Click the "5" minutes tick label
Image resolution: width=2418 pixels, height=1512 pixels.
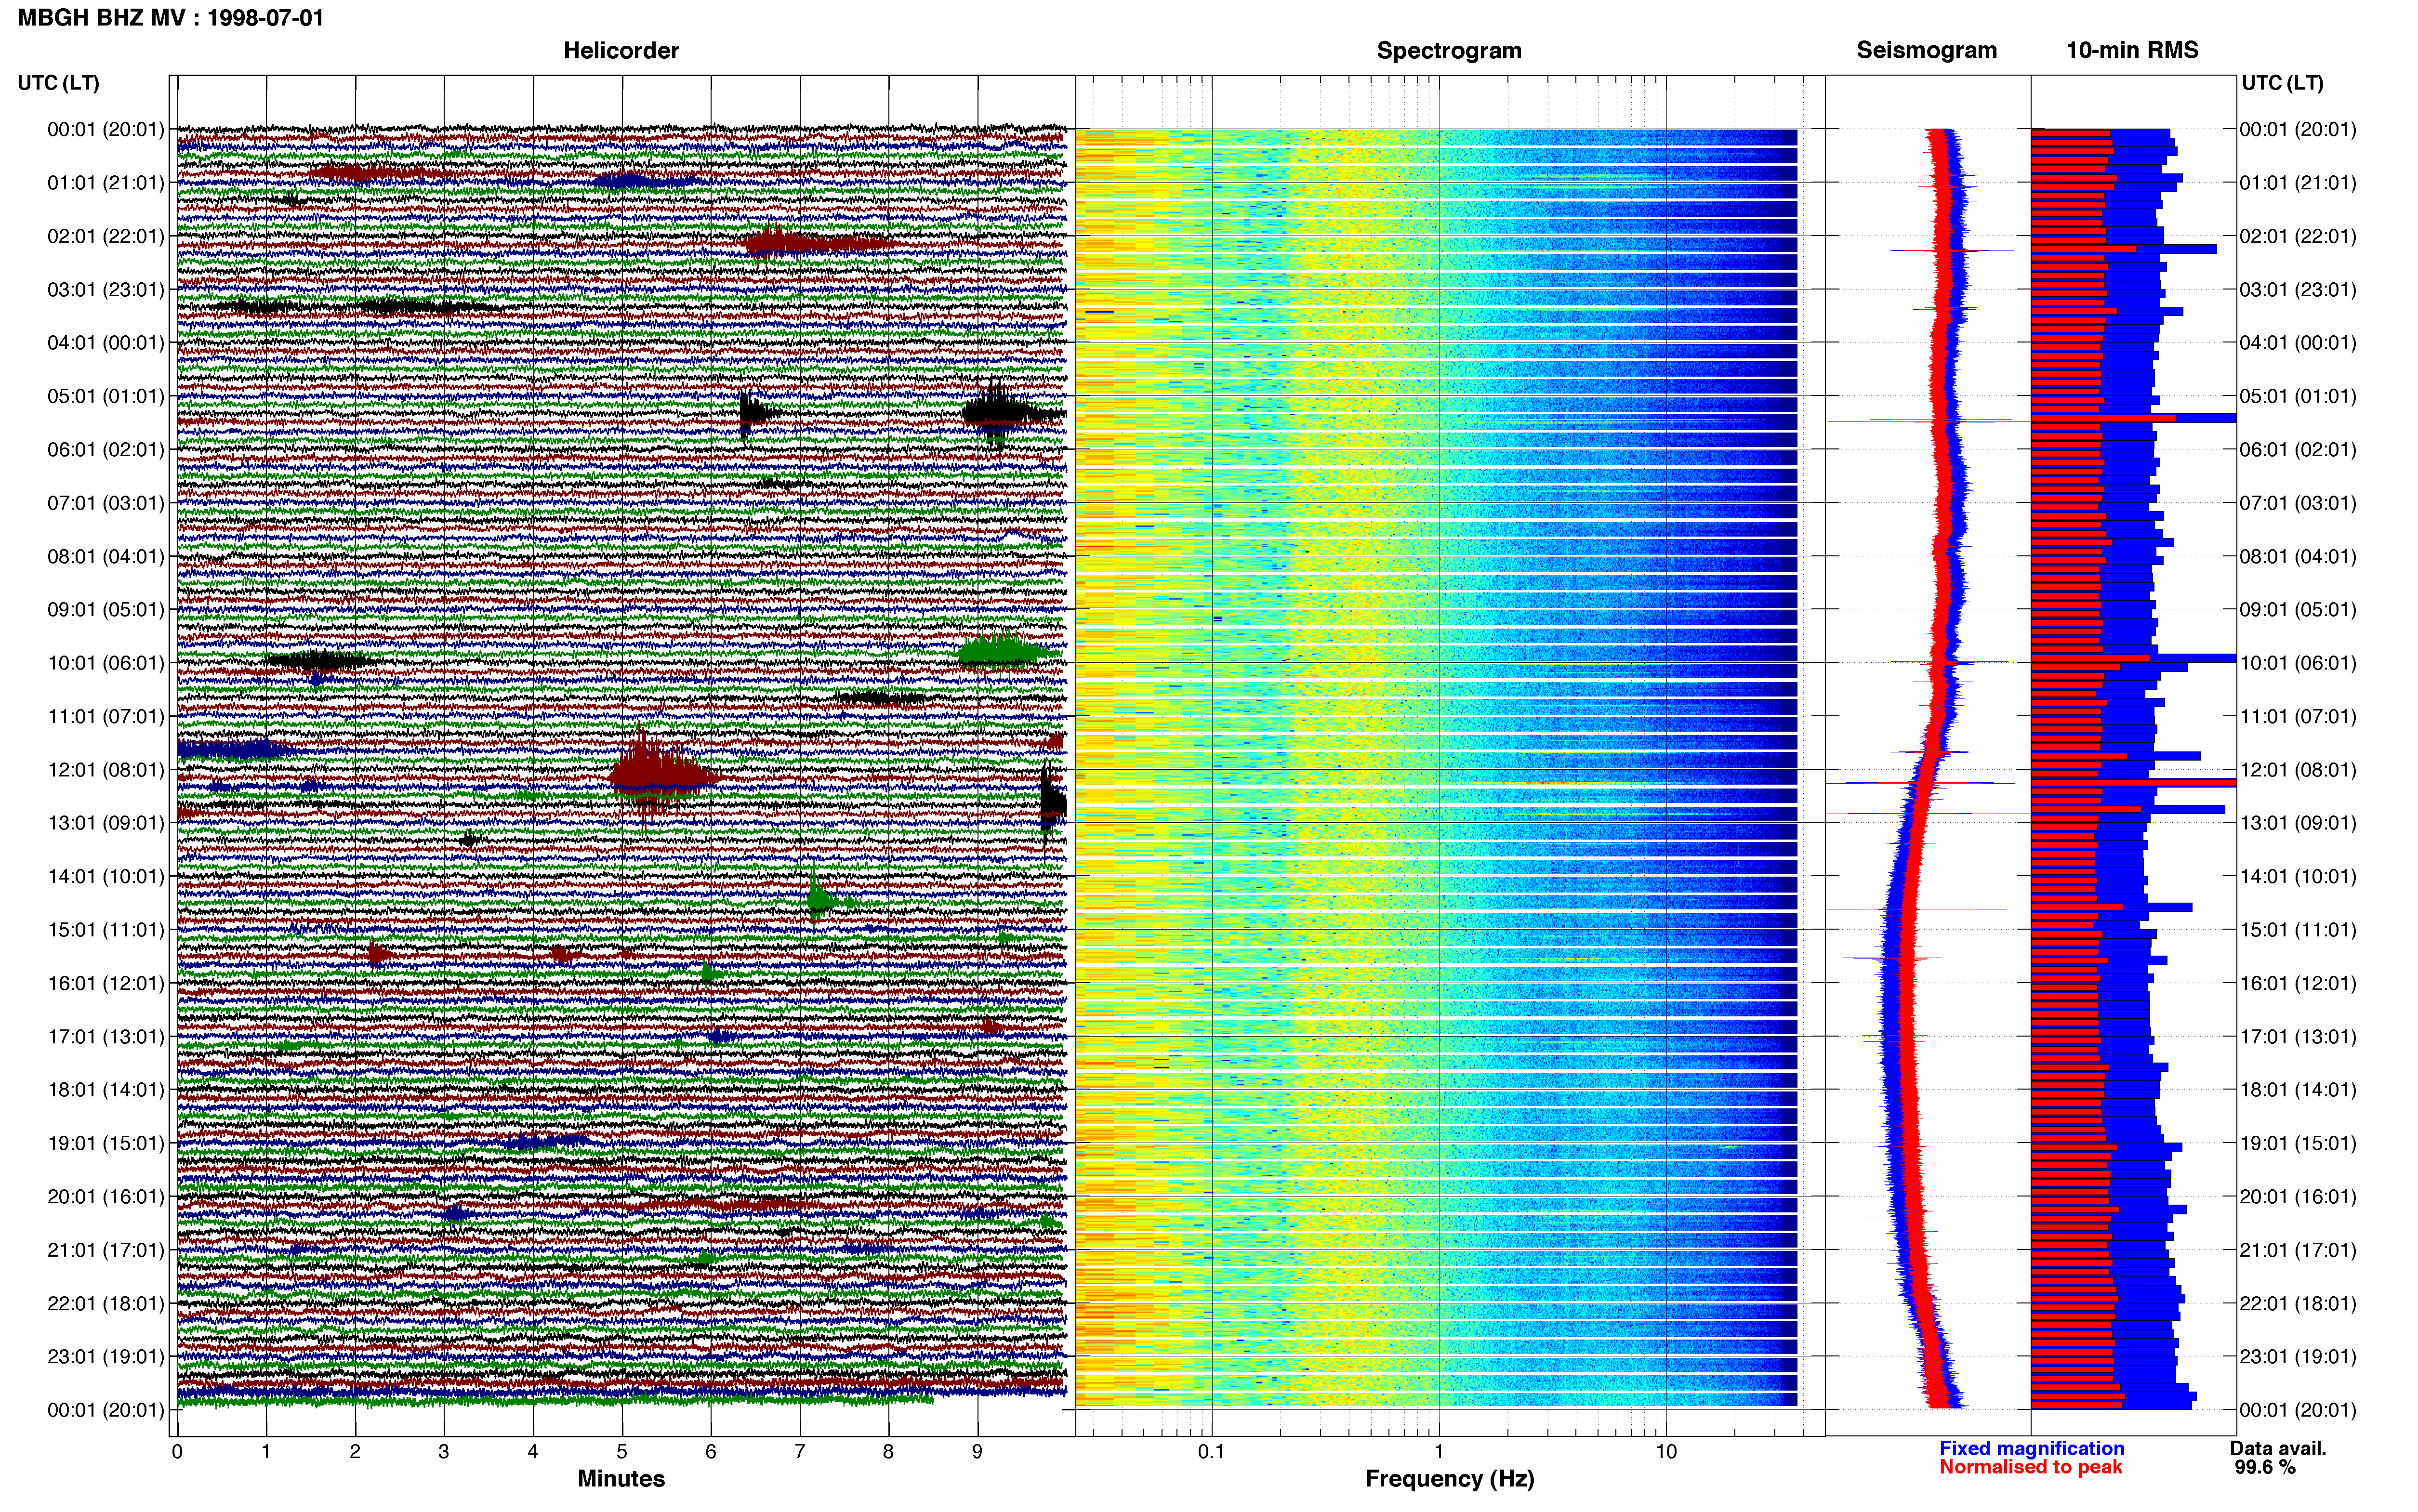click(x=622, y=1451)
